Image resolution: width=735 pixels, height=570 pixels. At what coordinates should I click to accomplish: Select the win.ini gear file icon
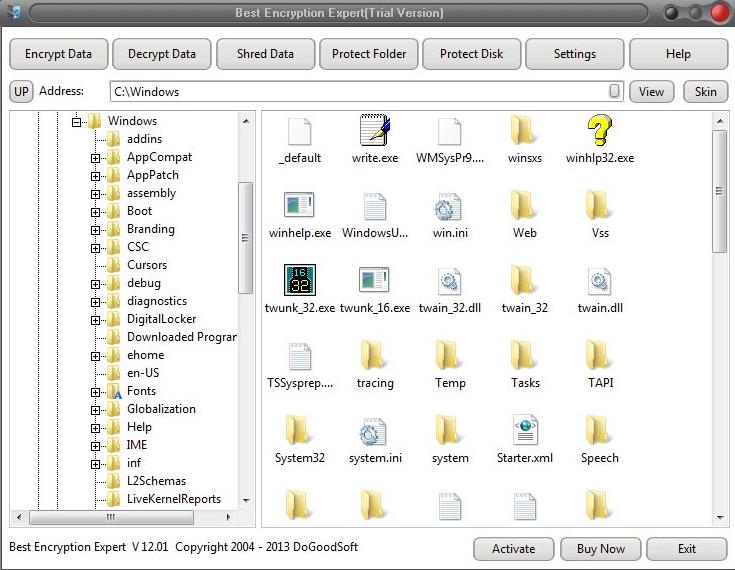(450, 206)
